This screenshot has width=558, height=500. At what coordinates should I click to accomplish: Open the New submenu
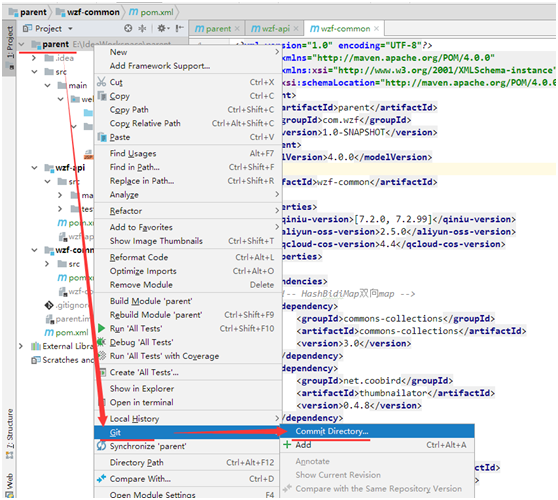tap(188, 52)
